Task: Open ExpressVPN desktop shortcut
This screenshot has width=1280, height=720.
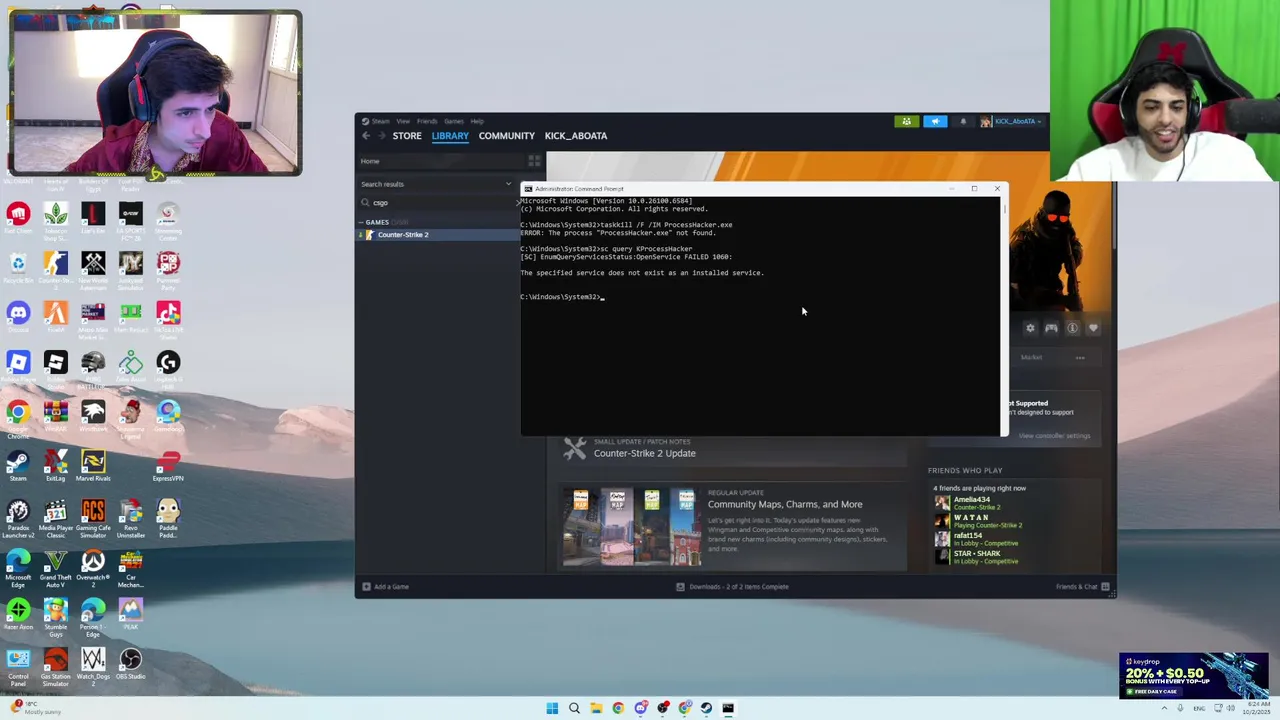Action: point(168,467)
